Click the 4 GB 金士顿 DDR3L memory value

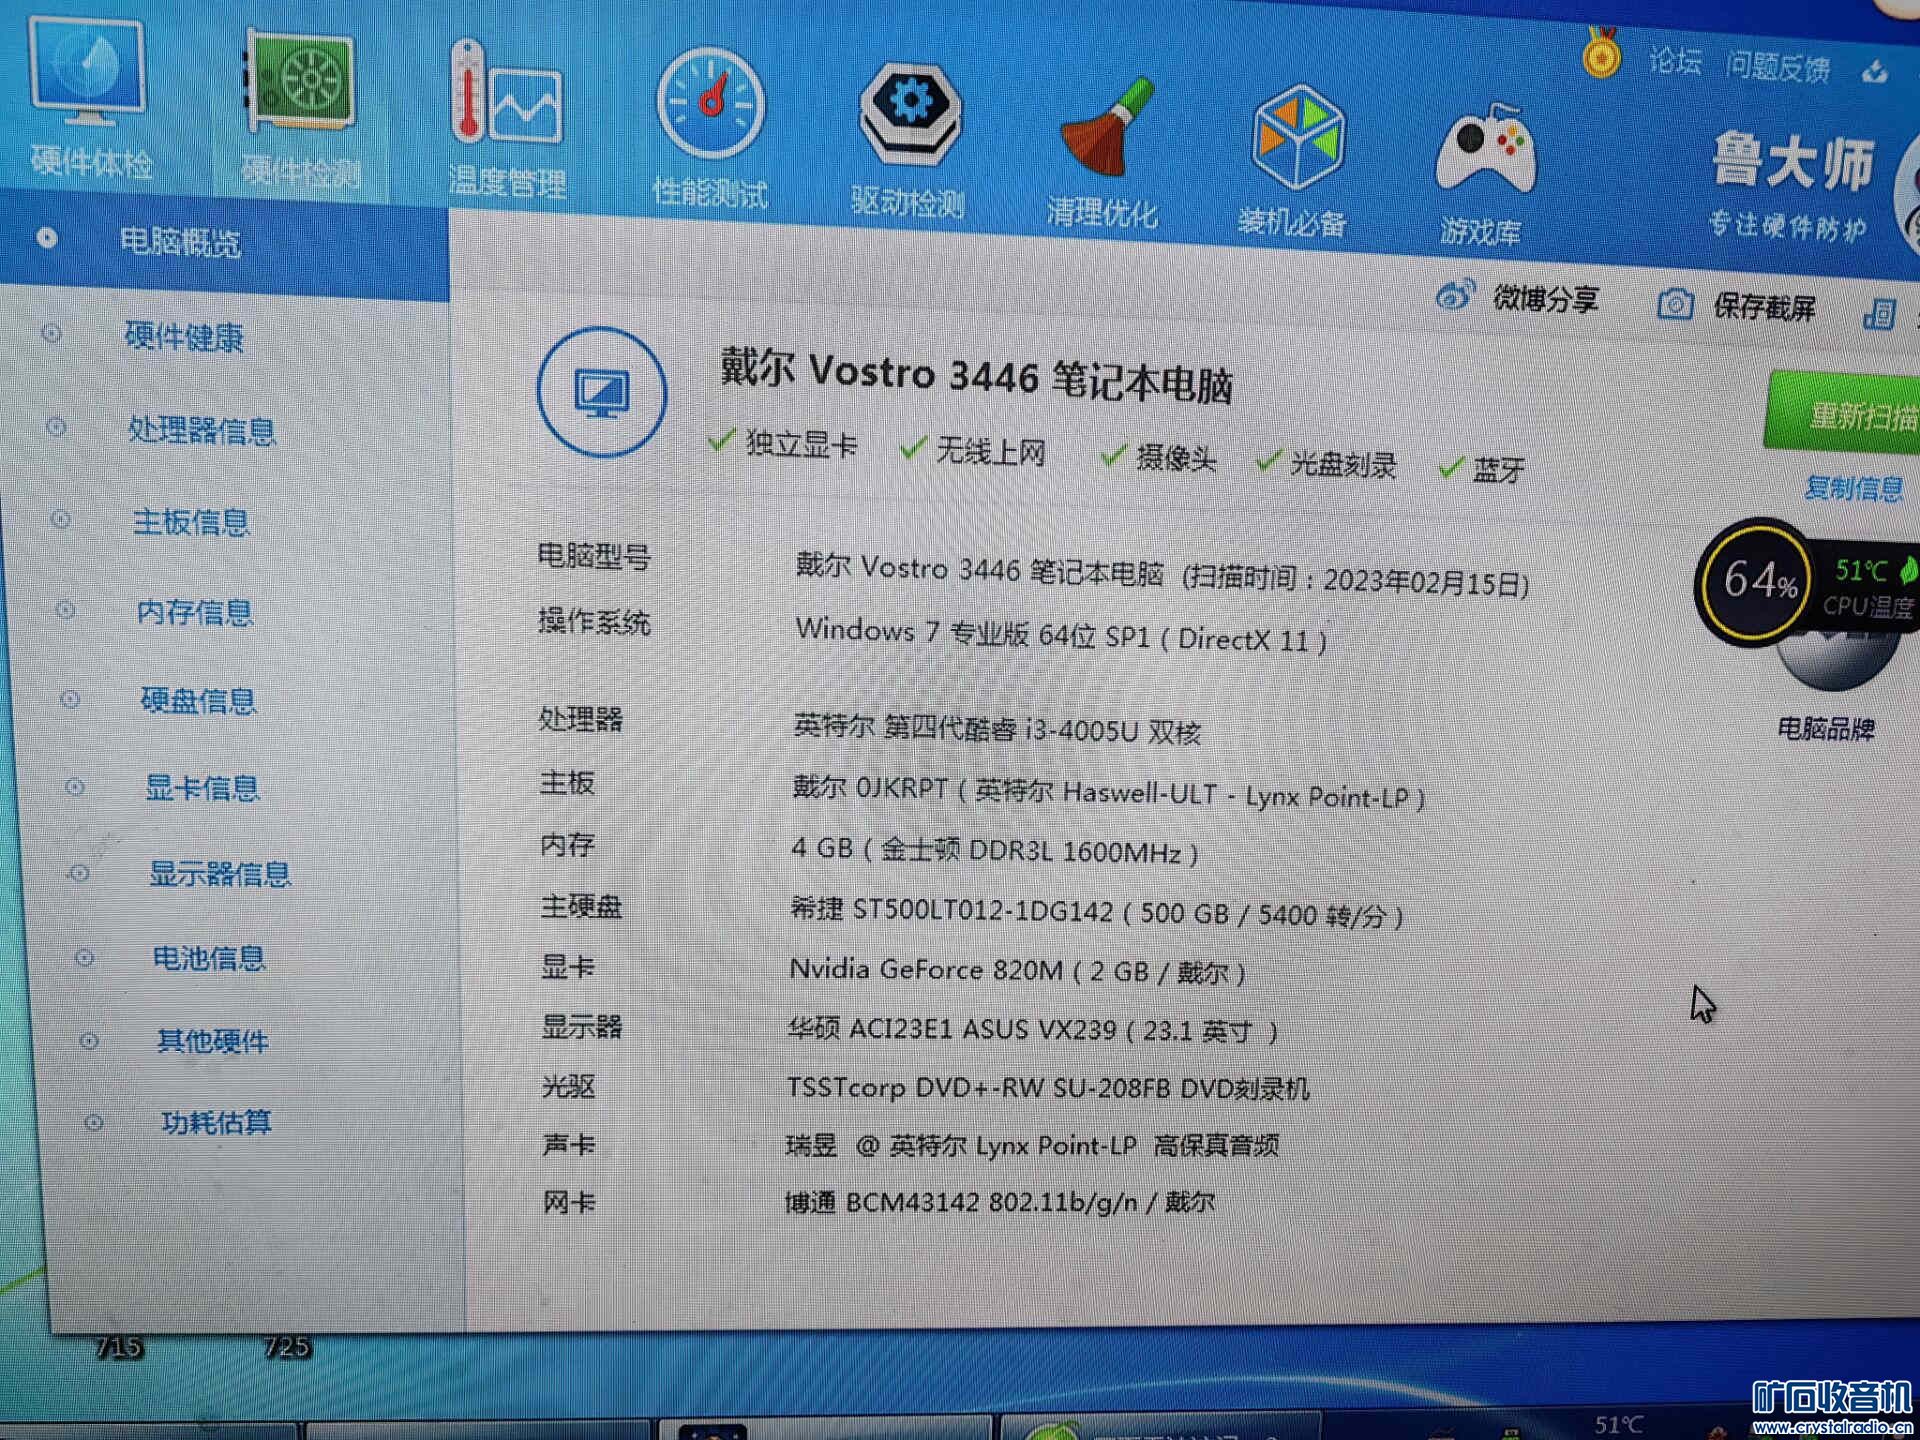click(x=994, y=850)
